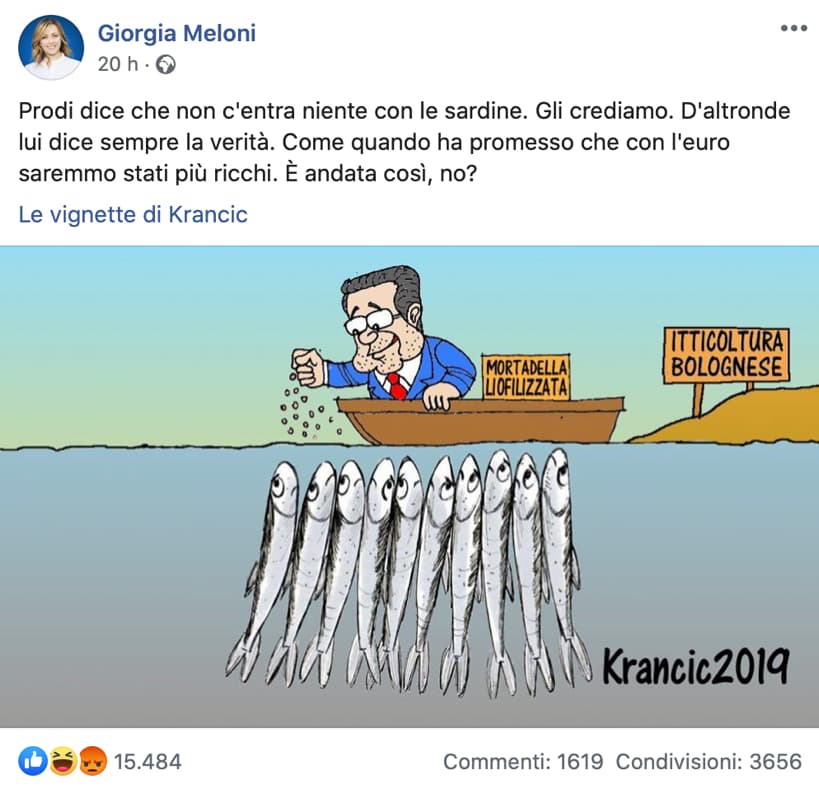The height and width of the screenshot is (789, 819).
Task: Show the Commenti: 1619 comments
Action: tap(523, 762)
